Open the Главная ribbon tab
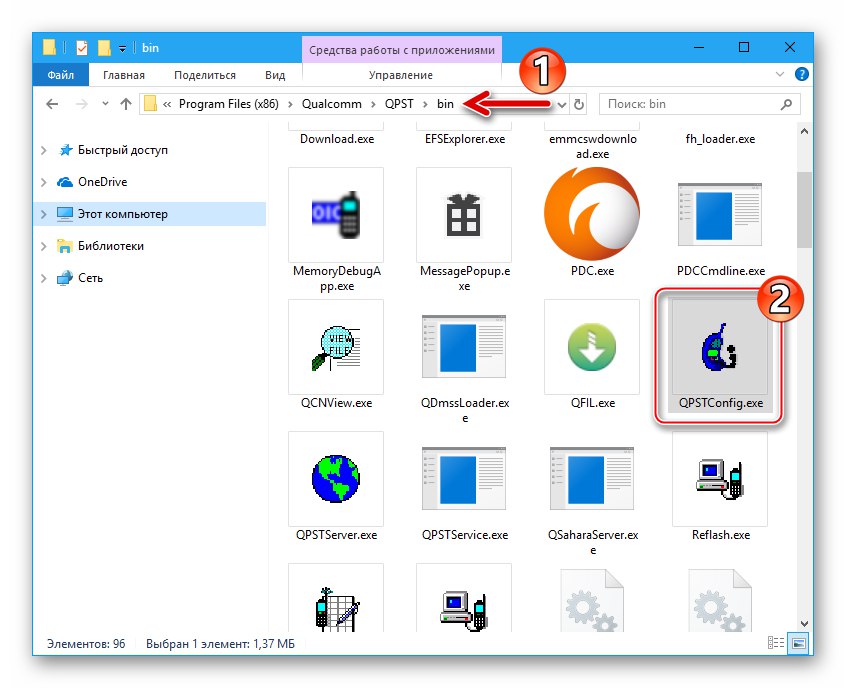846x688 pixels. (124, 75)
